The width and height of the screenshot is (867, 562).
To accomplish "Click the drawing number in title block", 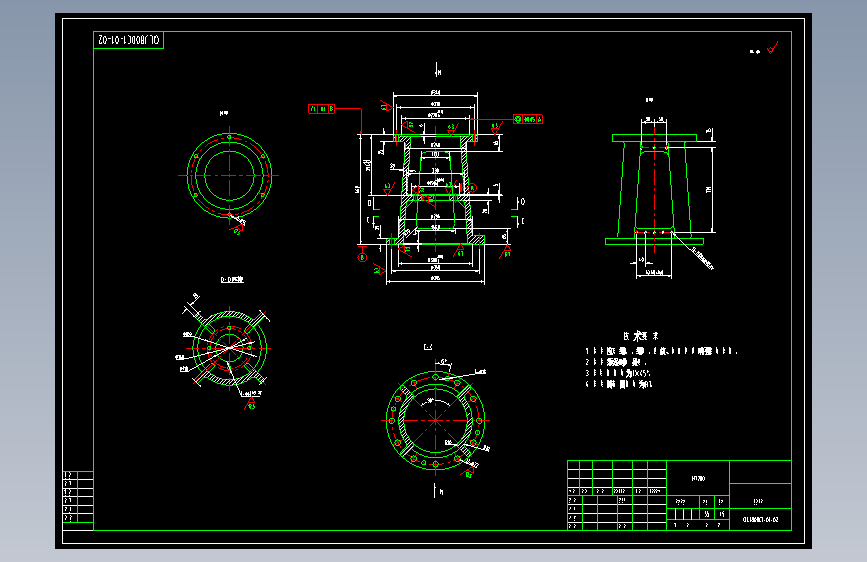I will coord(760,519).
